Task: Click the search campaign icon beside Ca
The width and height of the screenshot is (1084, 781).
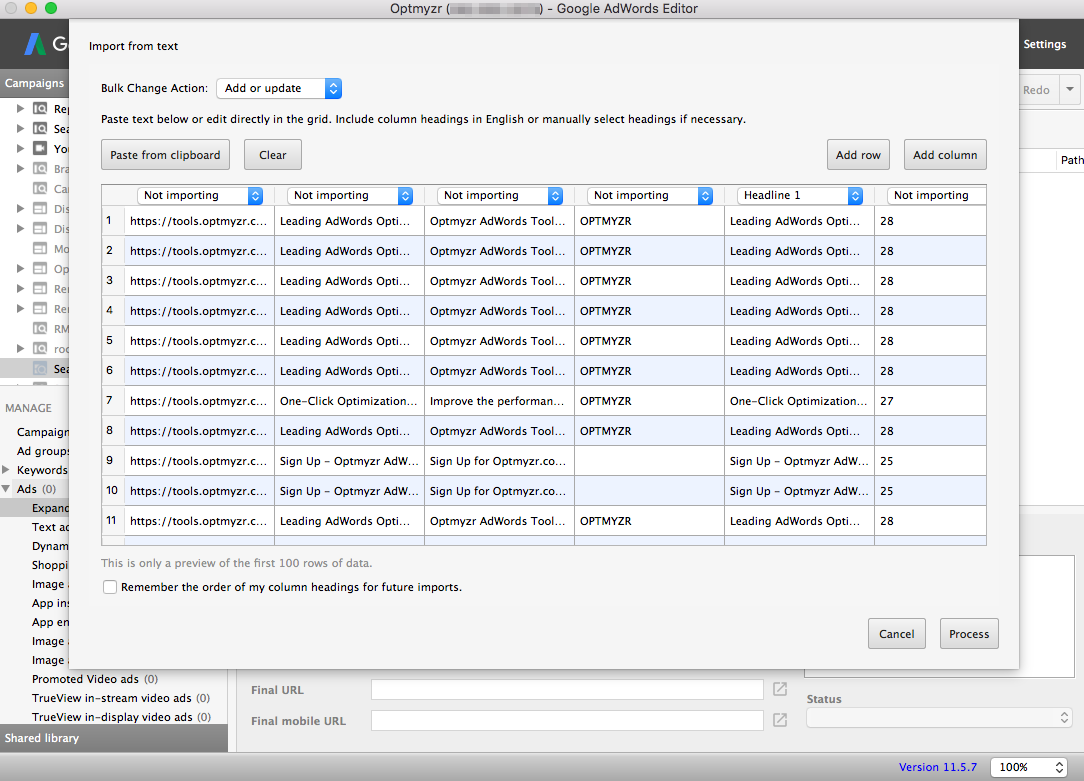Action: point(41,189)
